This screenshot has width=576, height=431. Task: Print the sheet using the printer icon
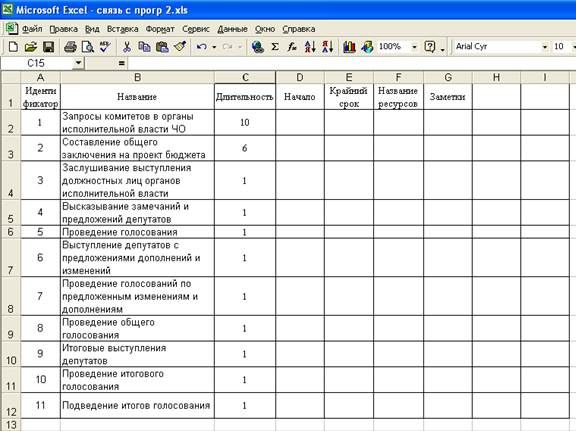[x=70, y=47]
